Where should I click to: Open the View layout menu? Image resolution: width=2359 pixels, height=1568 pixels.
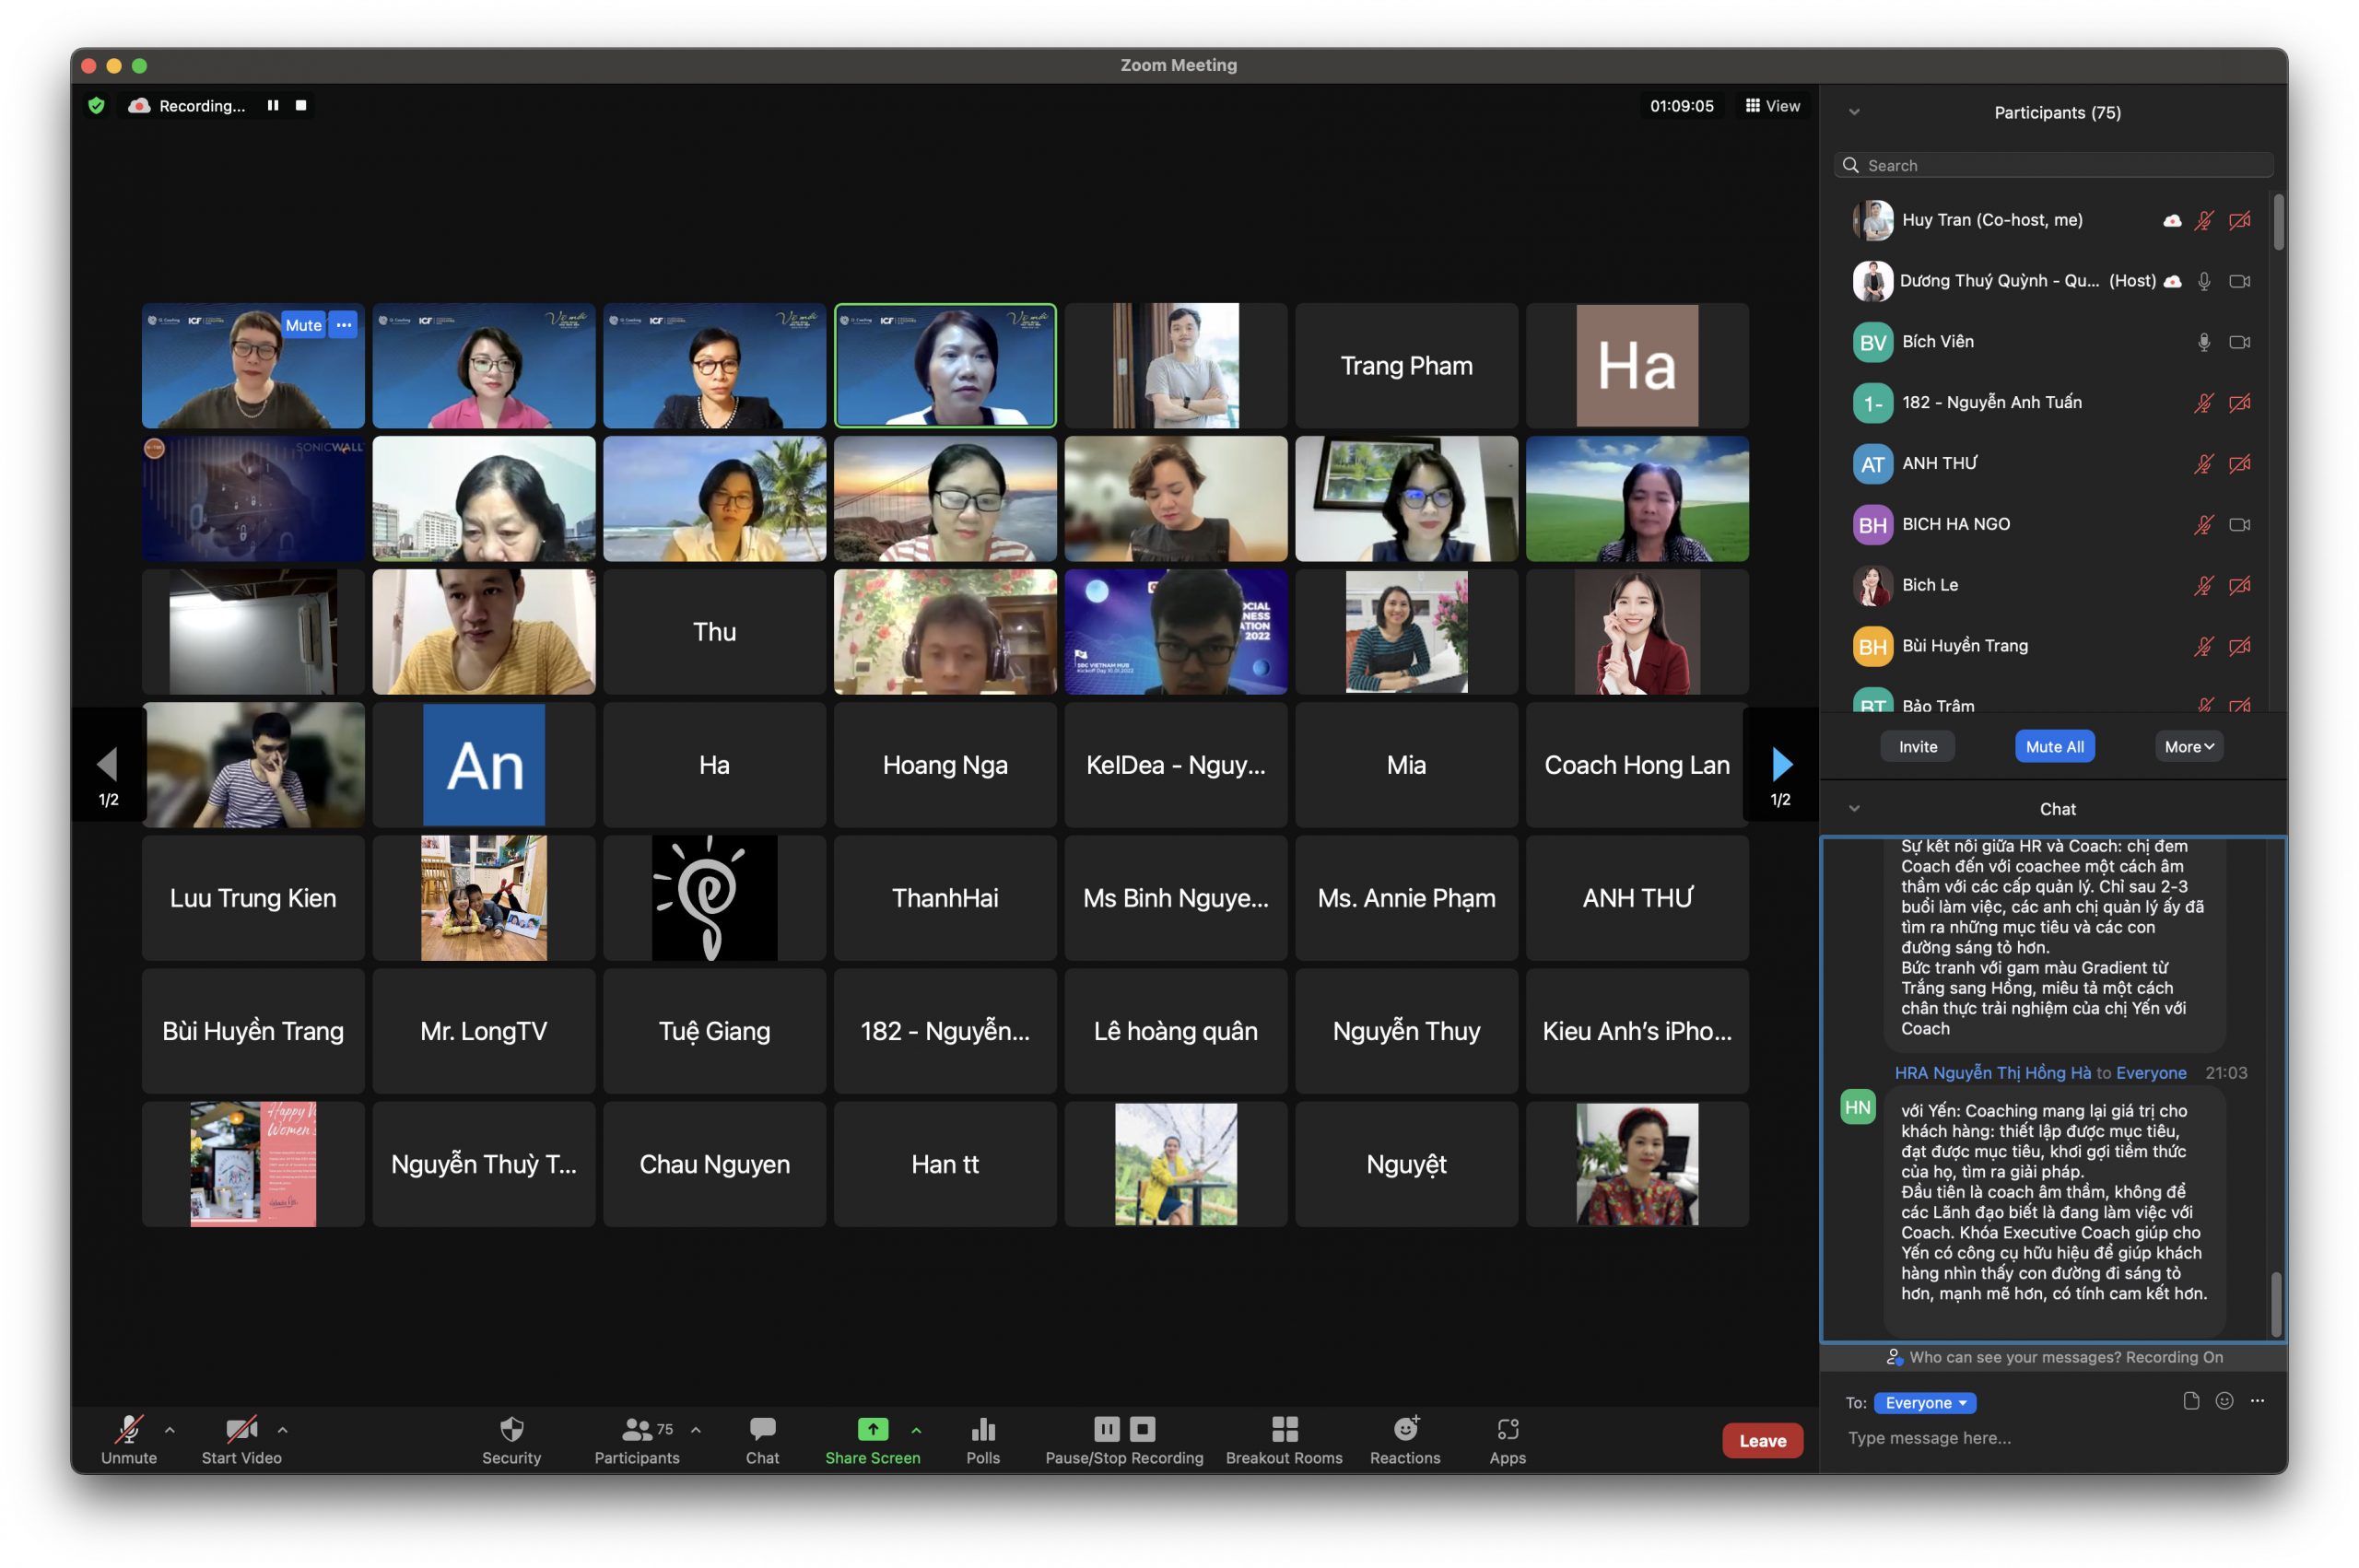click(1772, 105)
